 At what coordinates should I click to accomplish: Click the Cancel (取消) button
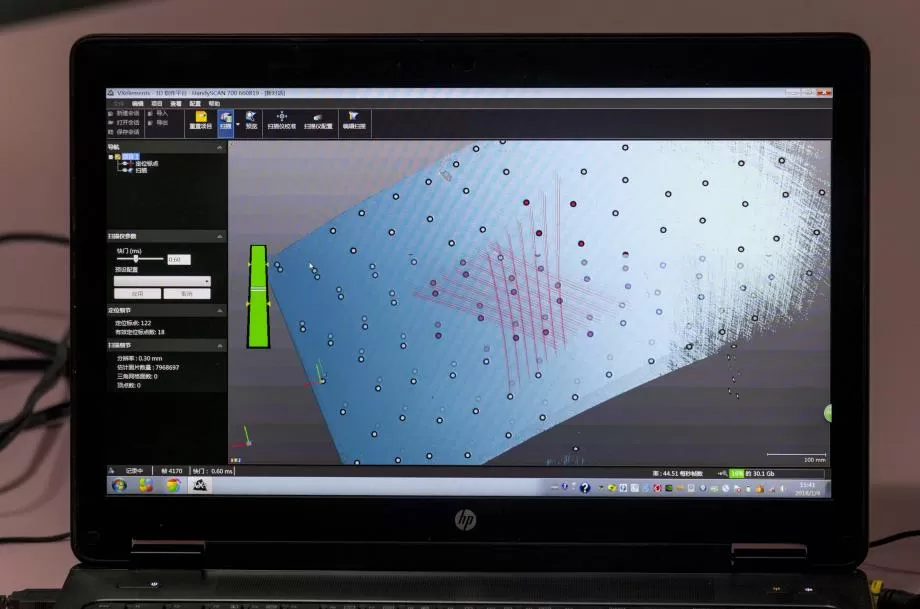coord(187,294)
